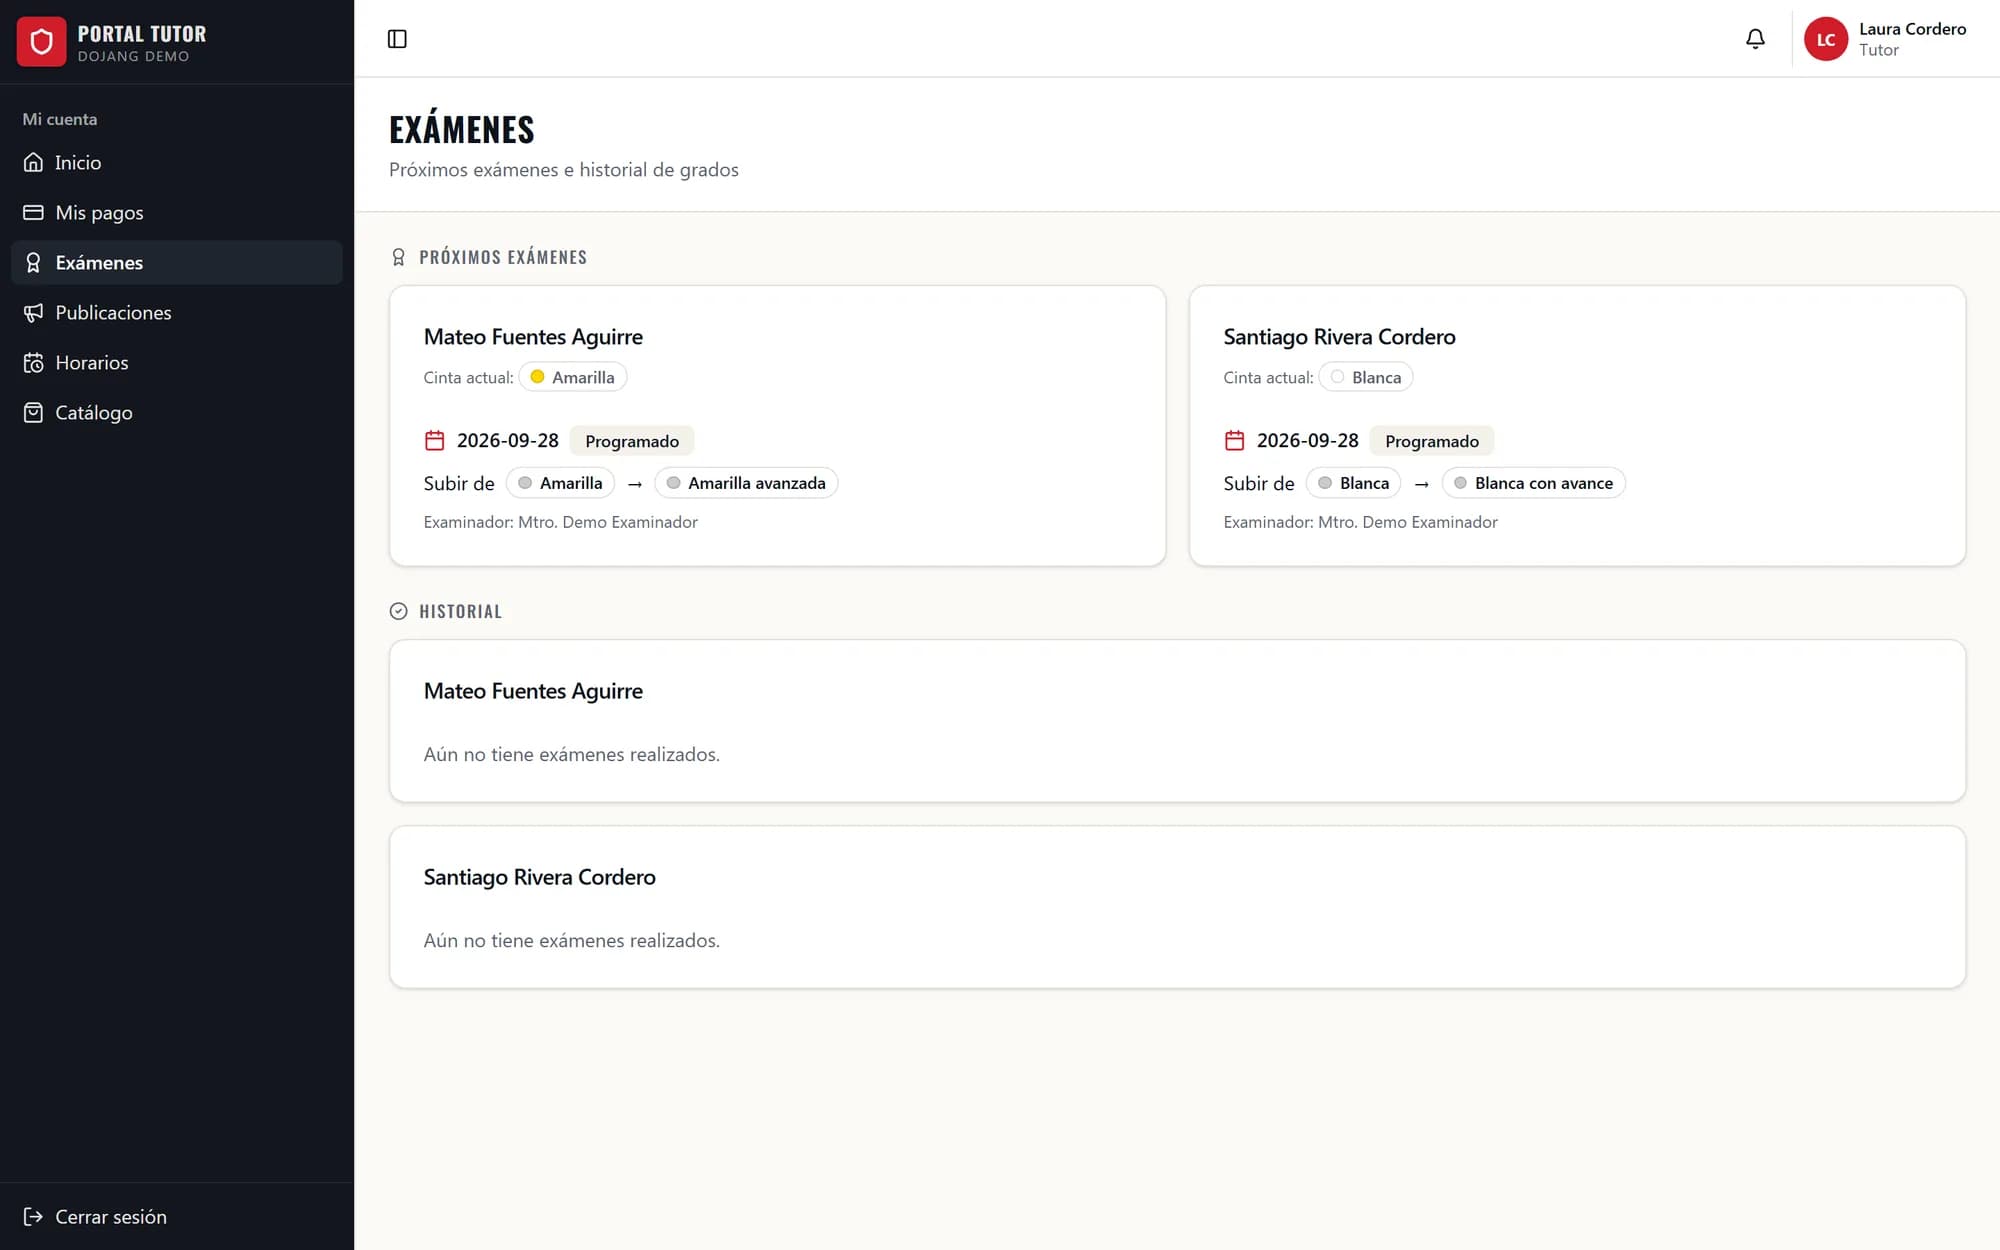
Task: Toggle the sidebar panel icon
Action: coord(397,39)
